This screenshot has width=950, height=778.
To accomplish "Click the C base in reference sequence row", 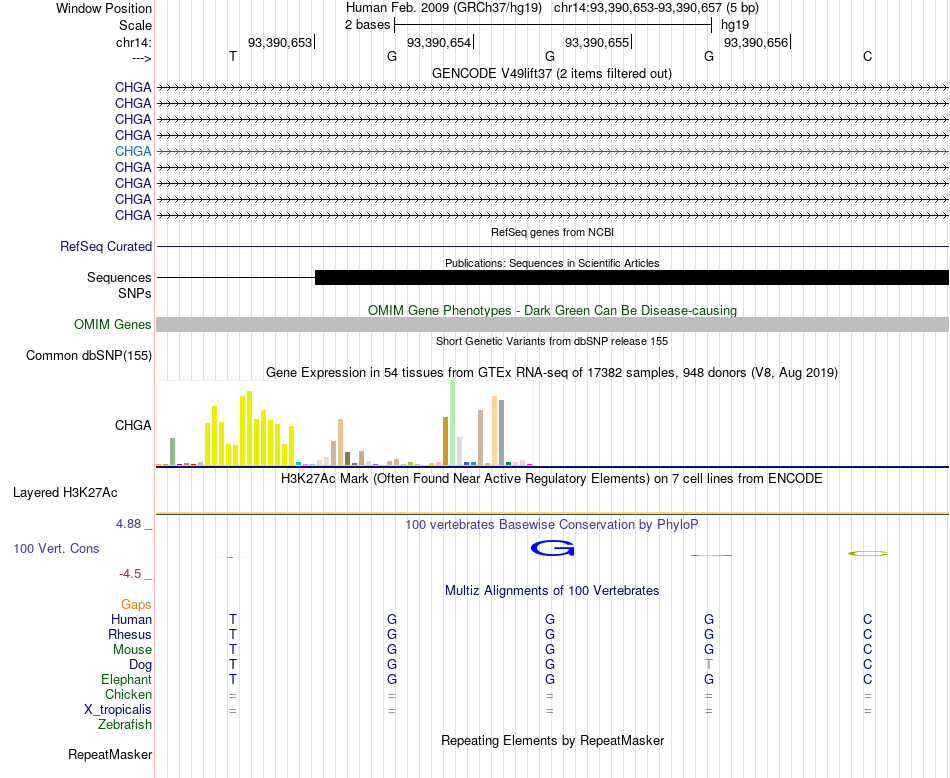I will point(868,56).
